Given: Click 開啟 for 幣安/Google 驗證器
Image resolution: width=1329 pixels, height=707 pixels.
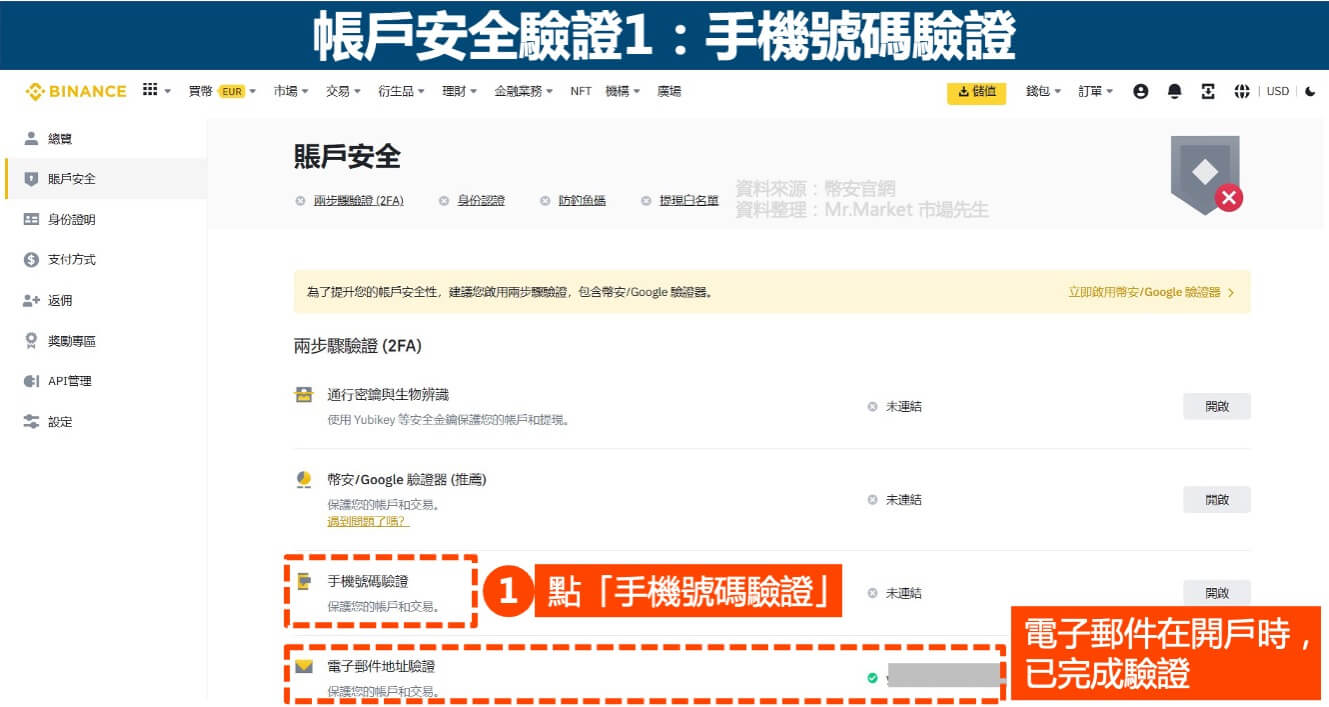Looking at the screenshot, I should tap(1216, 499).
